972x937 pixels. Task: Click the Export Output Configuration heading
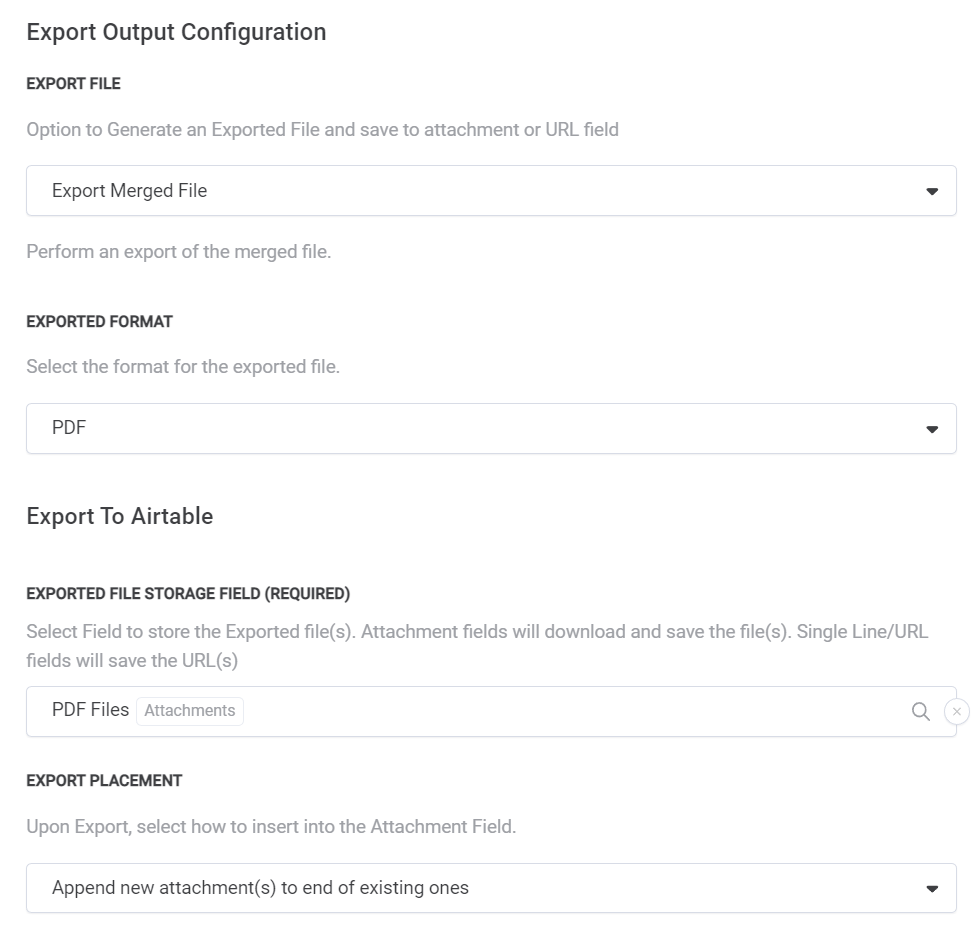pos(176,32)
